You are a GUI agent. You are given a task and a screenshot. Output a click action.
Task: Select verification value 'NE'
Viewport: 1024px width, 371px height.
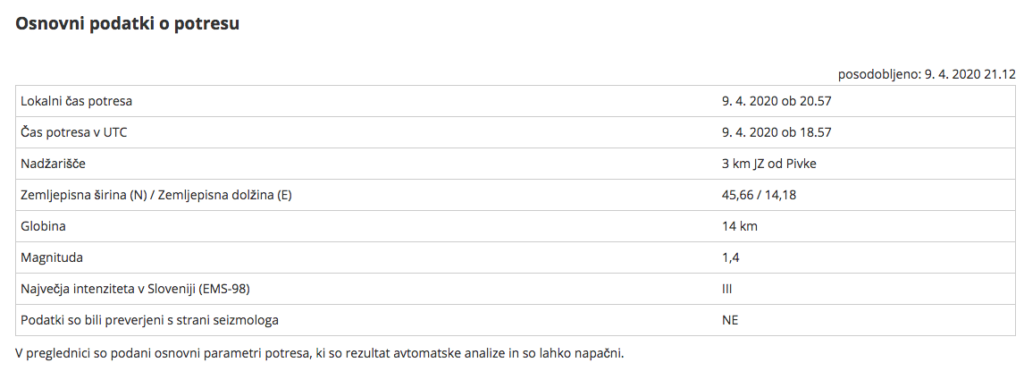tap(730, 321)
